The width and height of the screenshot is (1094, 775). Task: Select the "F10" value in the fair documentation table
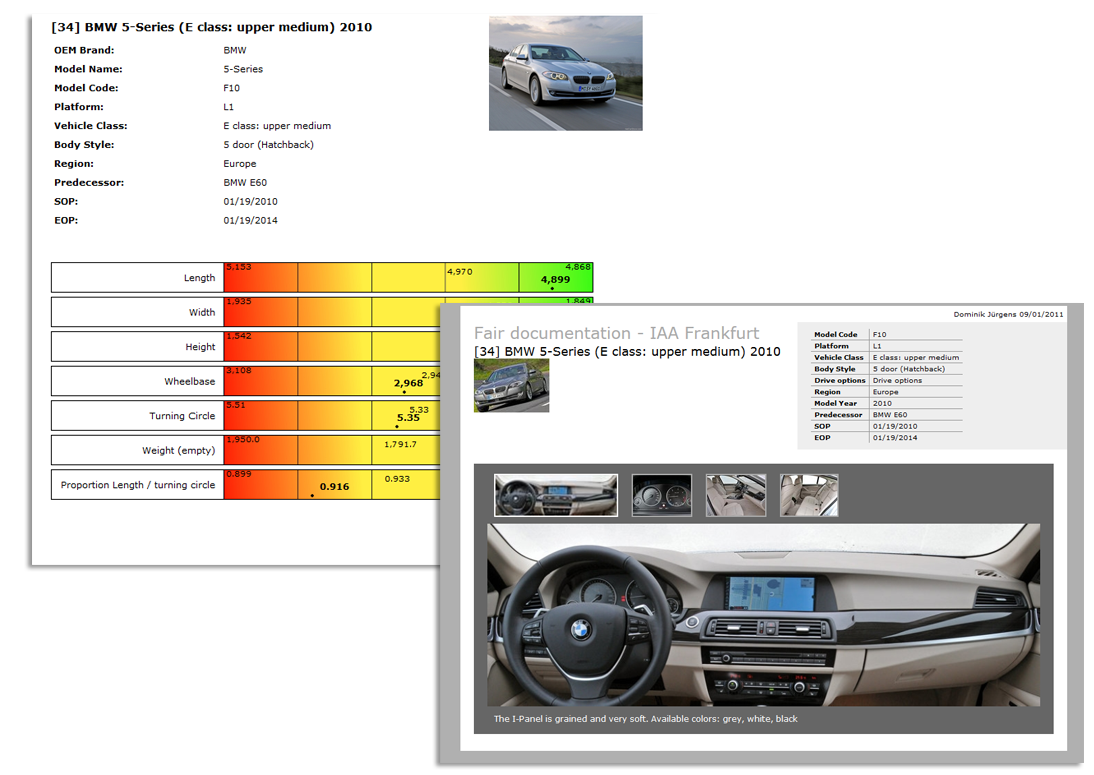pyautogui.click(x=879, y=334)
